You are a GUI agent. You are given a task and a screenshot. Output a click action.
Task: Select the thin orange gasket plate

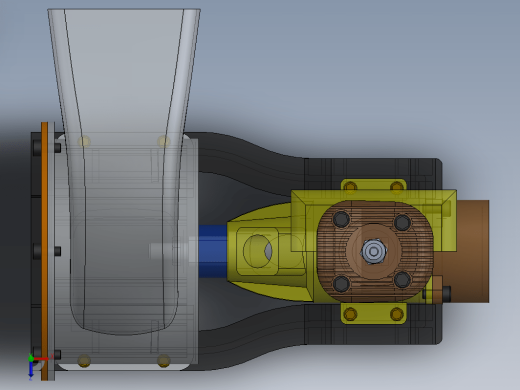[45, 251]
